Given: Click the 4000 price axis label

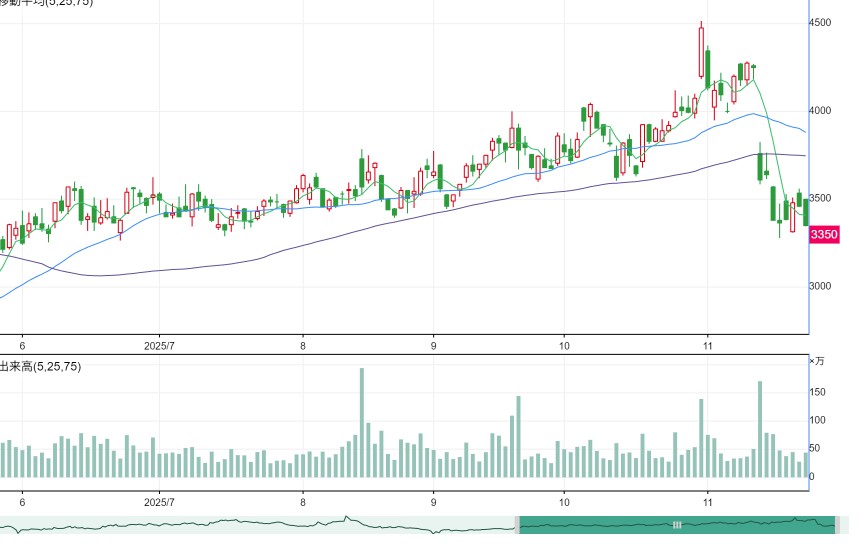Looking at the screenshot, I should tap(820, 110).
